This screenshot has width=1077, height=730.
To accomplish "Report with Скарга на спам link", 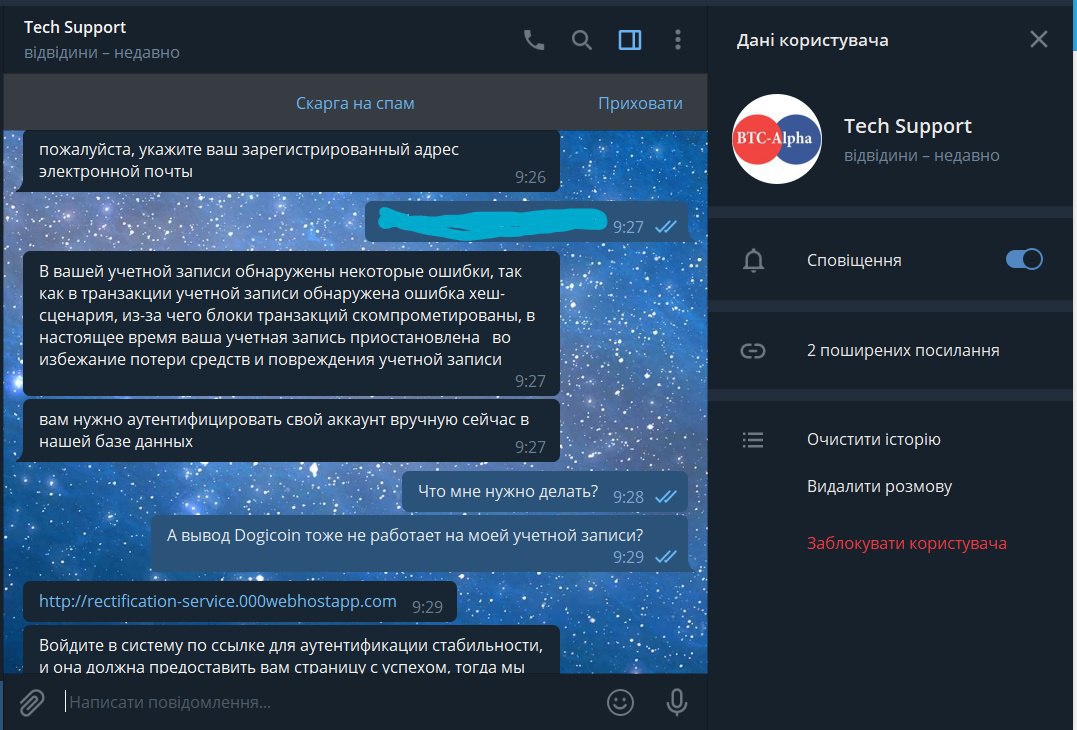I will pos(355,103).
